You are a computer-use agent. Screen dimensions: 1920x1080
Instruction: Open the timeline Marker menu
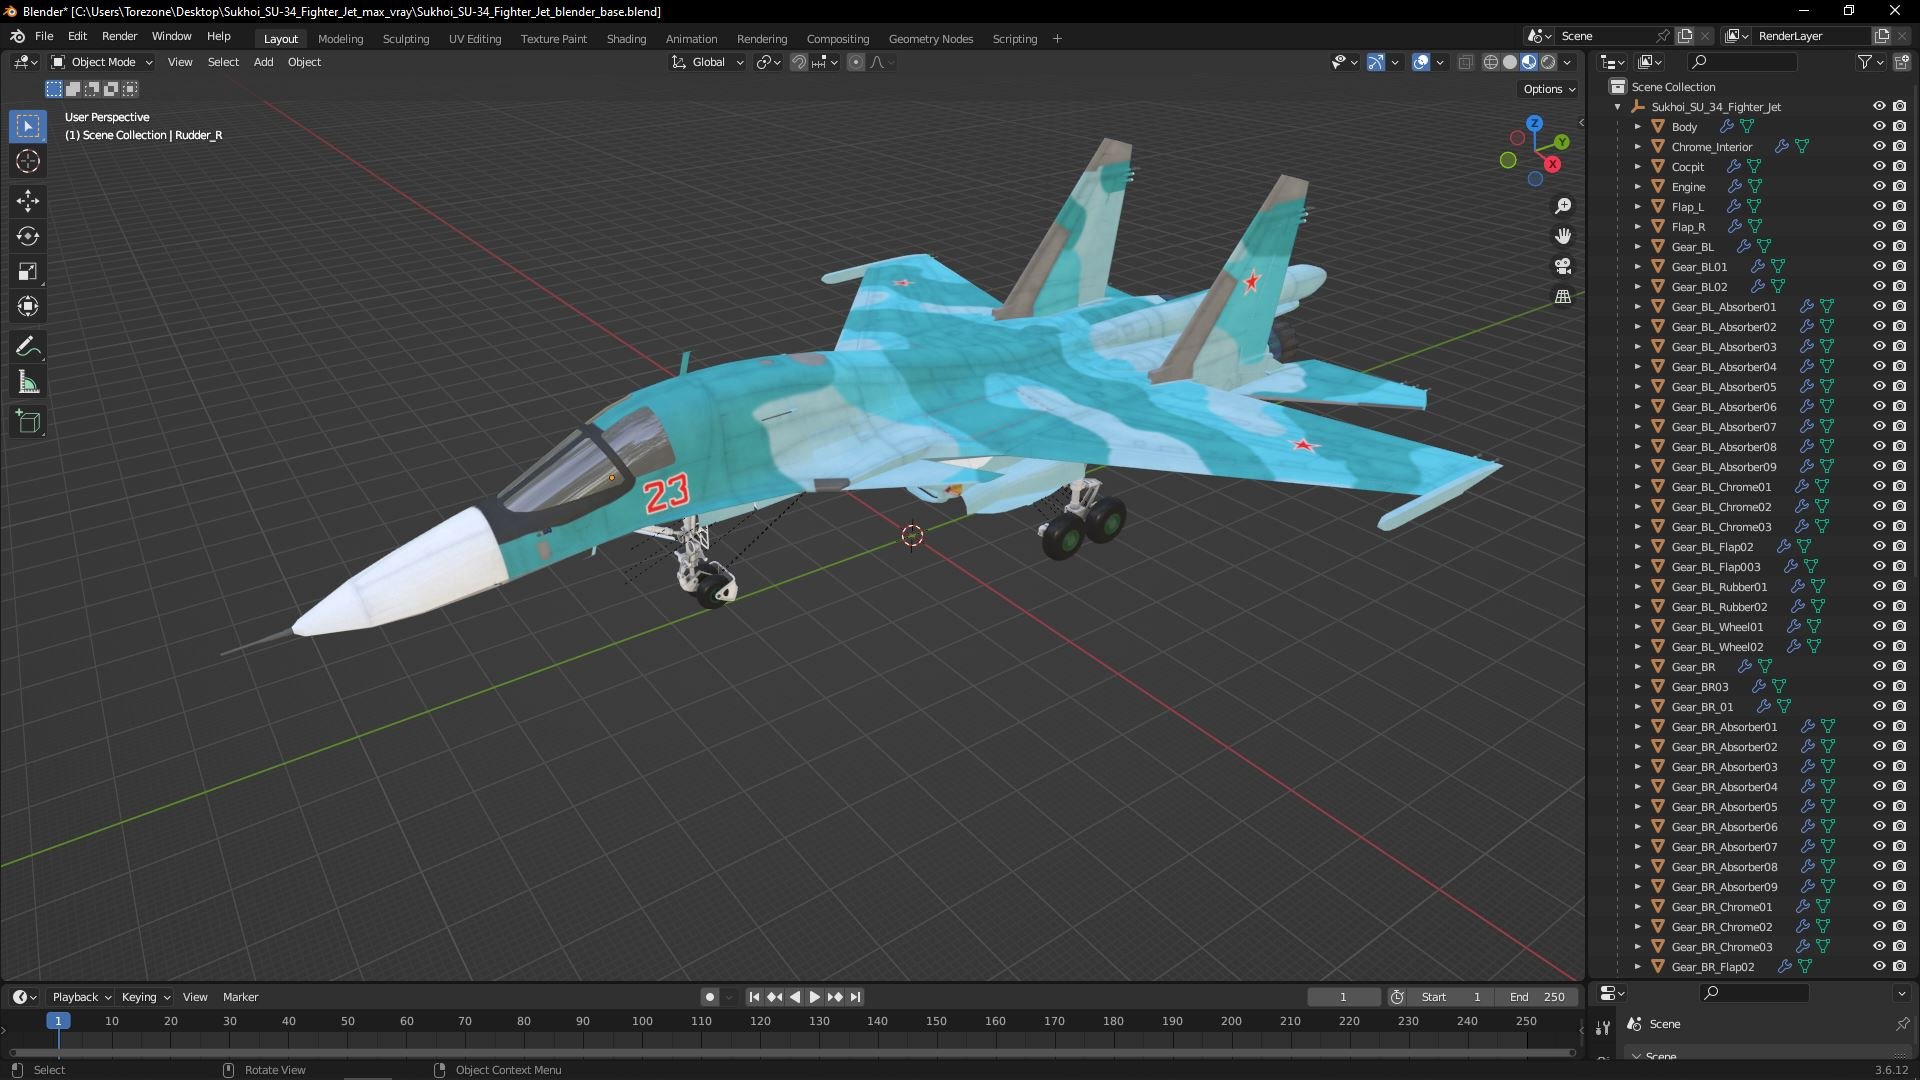240,997
